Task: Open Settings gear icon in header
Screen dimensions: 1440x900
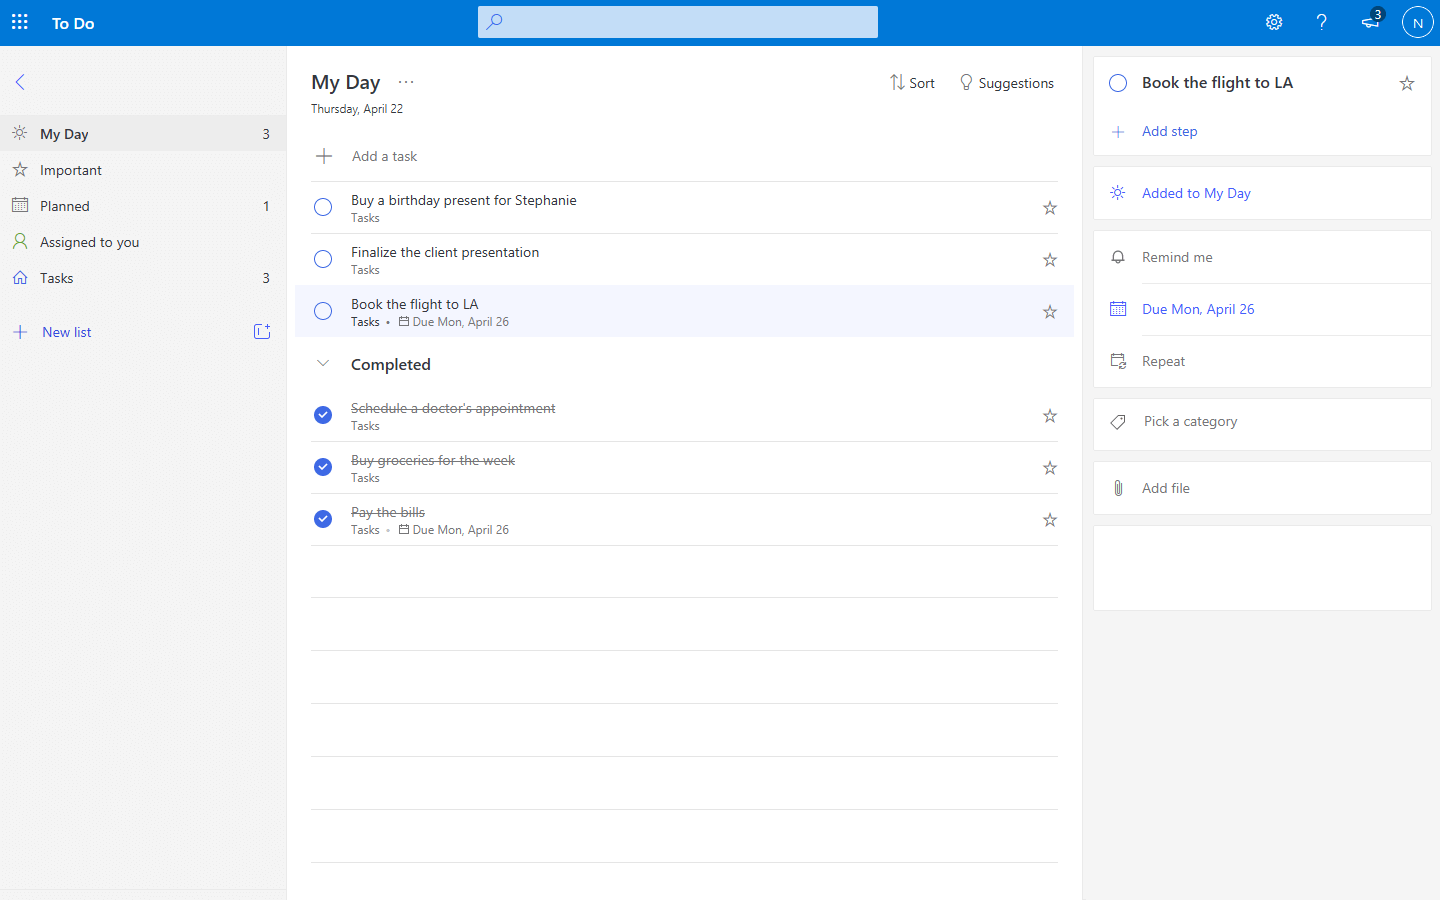Action: coord(1274,22)
